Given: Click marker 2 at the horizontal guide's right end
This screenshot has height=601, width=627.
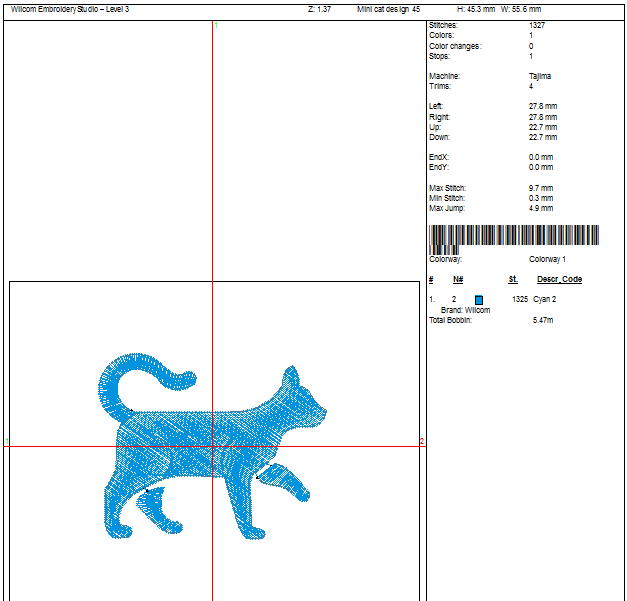Looking at the screenshot, I should pyautogui.click(x=422, y=441).
